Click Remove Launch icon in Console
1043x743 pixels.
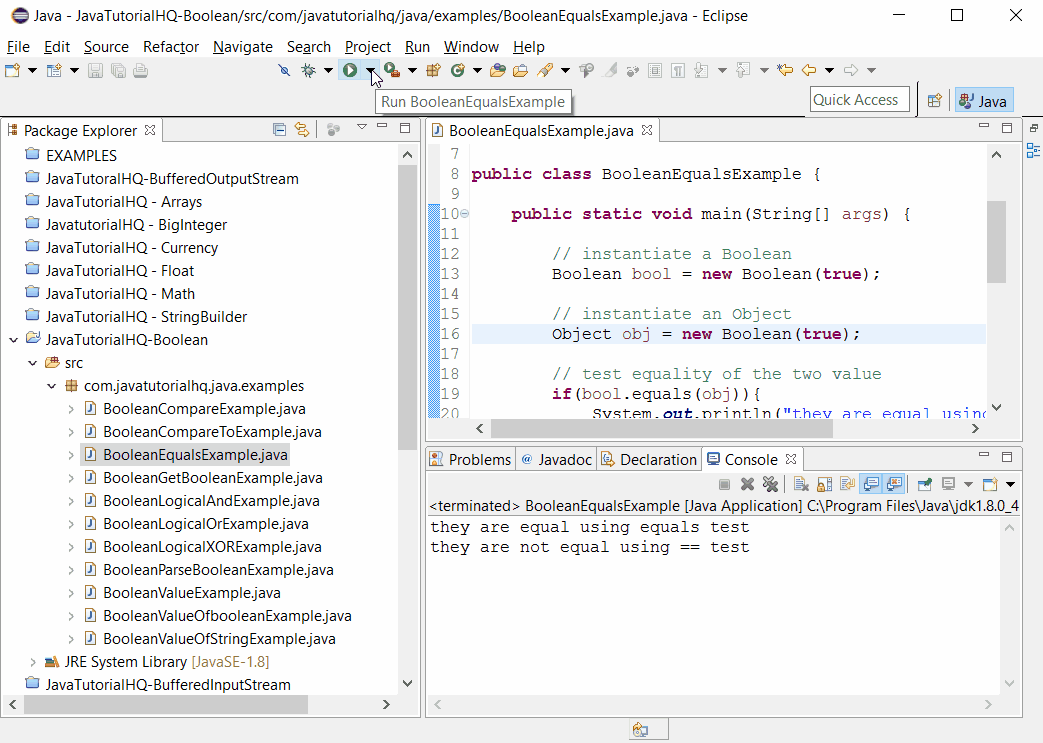pos(748,484)
